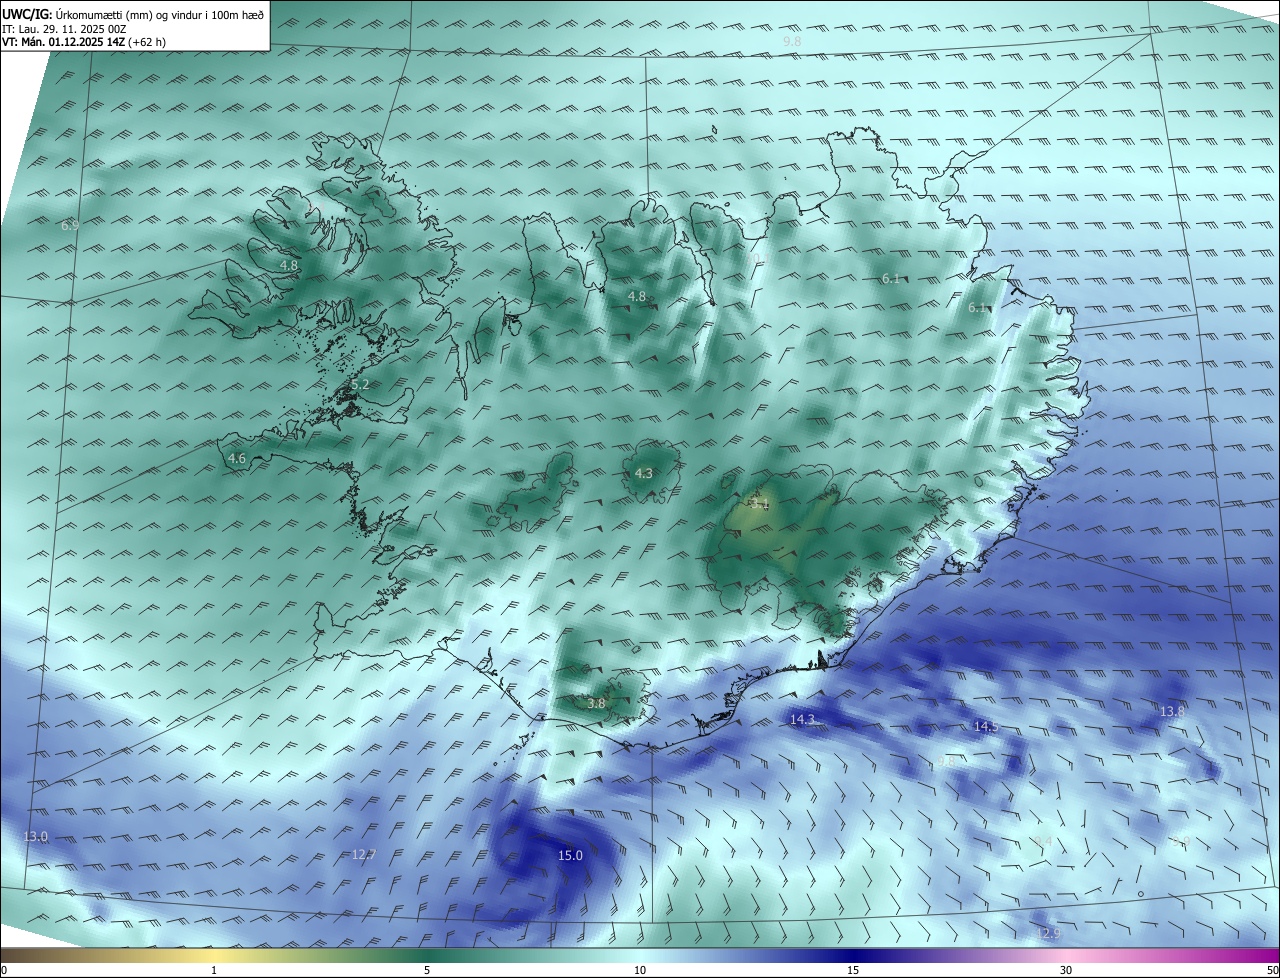1280x978 pixels.
Task: Click the 14.5 precipitable water value
Action: tap(986, 726)
